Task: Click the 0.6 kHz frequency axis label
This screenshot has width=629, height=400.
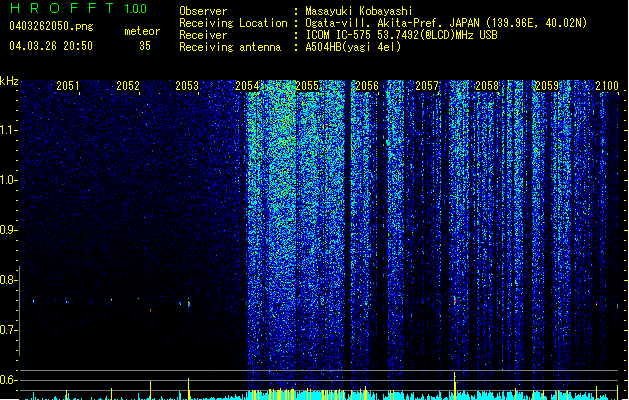Action: coord(9,380)
